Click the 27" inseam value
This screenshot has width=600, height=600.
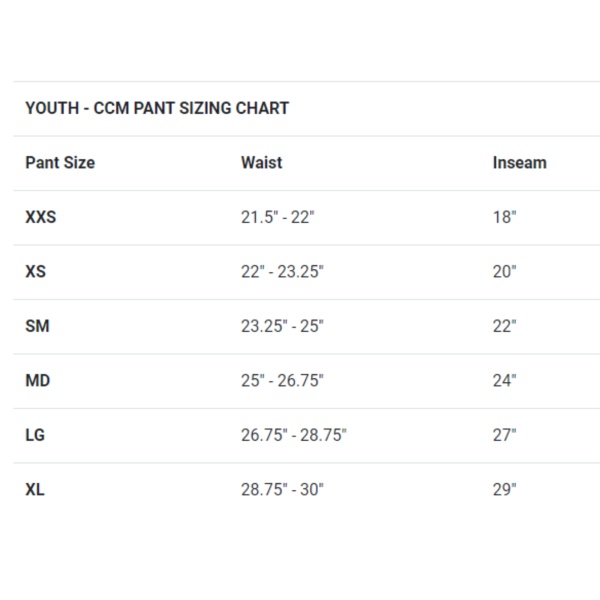tap(504, 435)
